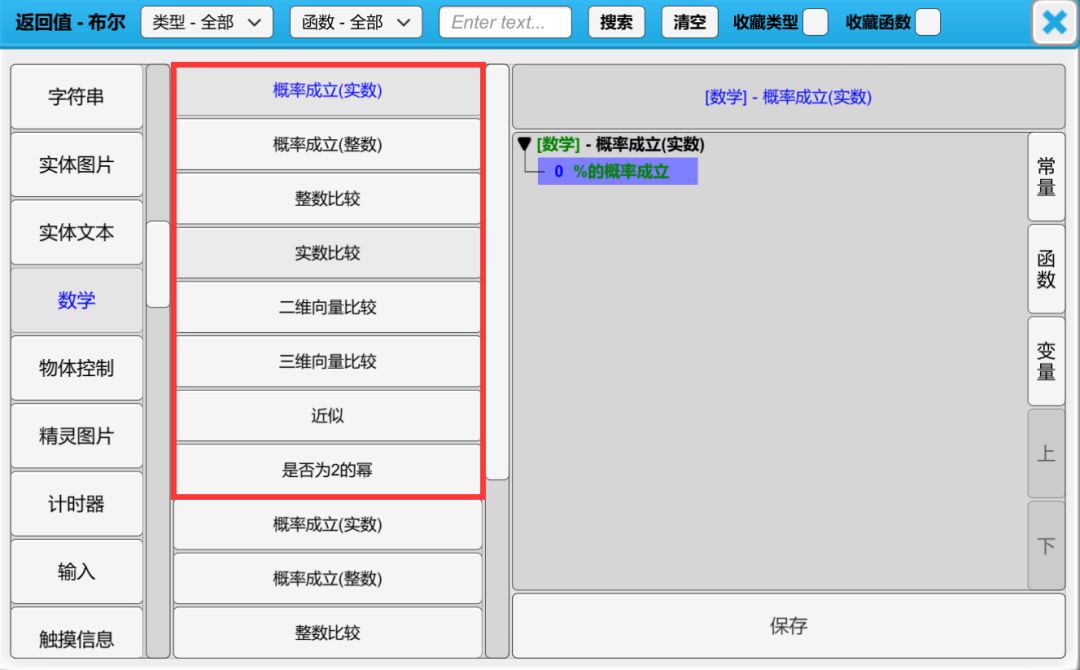Viewport: 1080px width, 670px height.
Task: Click the Enter text search field
Action: [x=505, y=22]
